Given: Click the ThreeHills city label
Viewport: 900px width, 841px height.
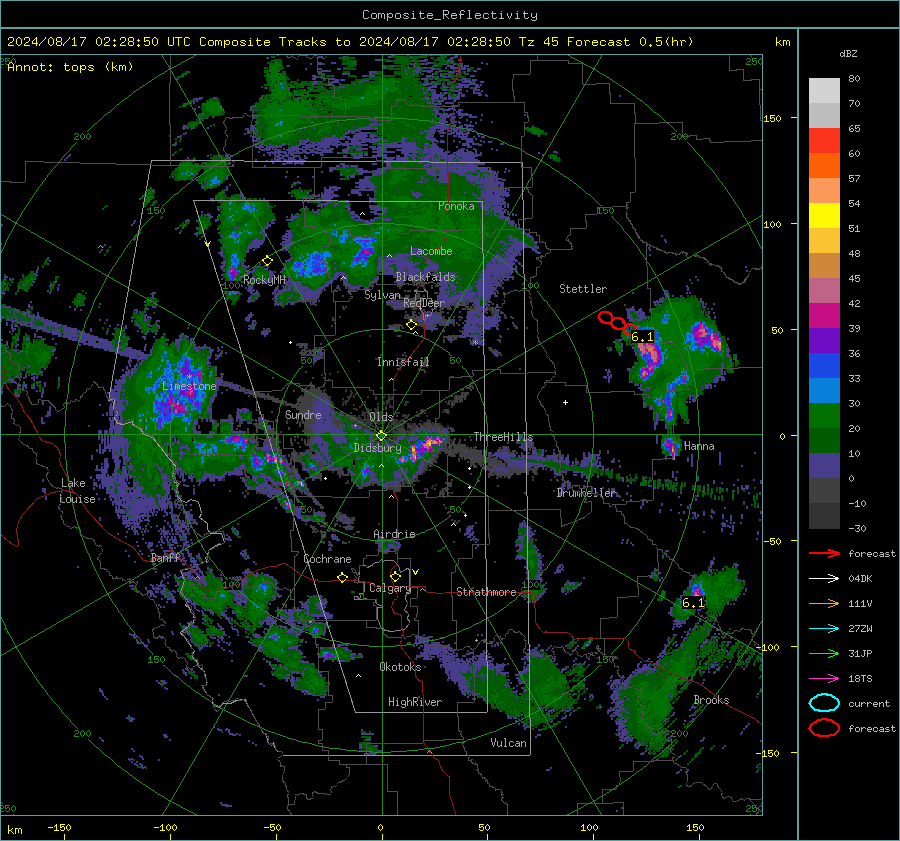Looking at the screenshot, I should click(503, 437).
